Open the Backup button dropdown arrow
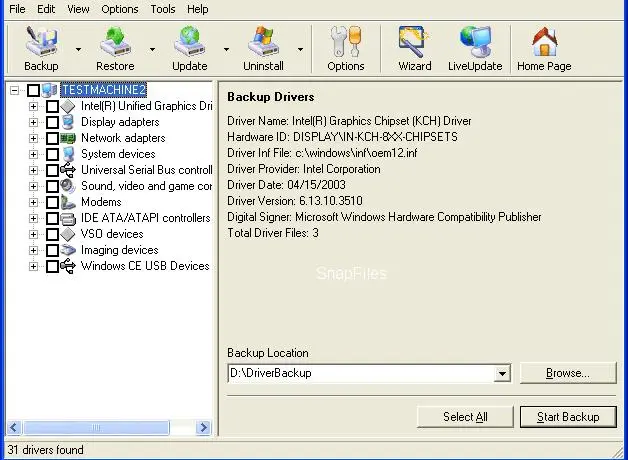628x460 pixels. click(x=78, y=50)
